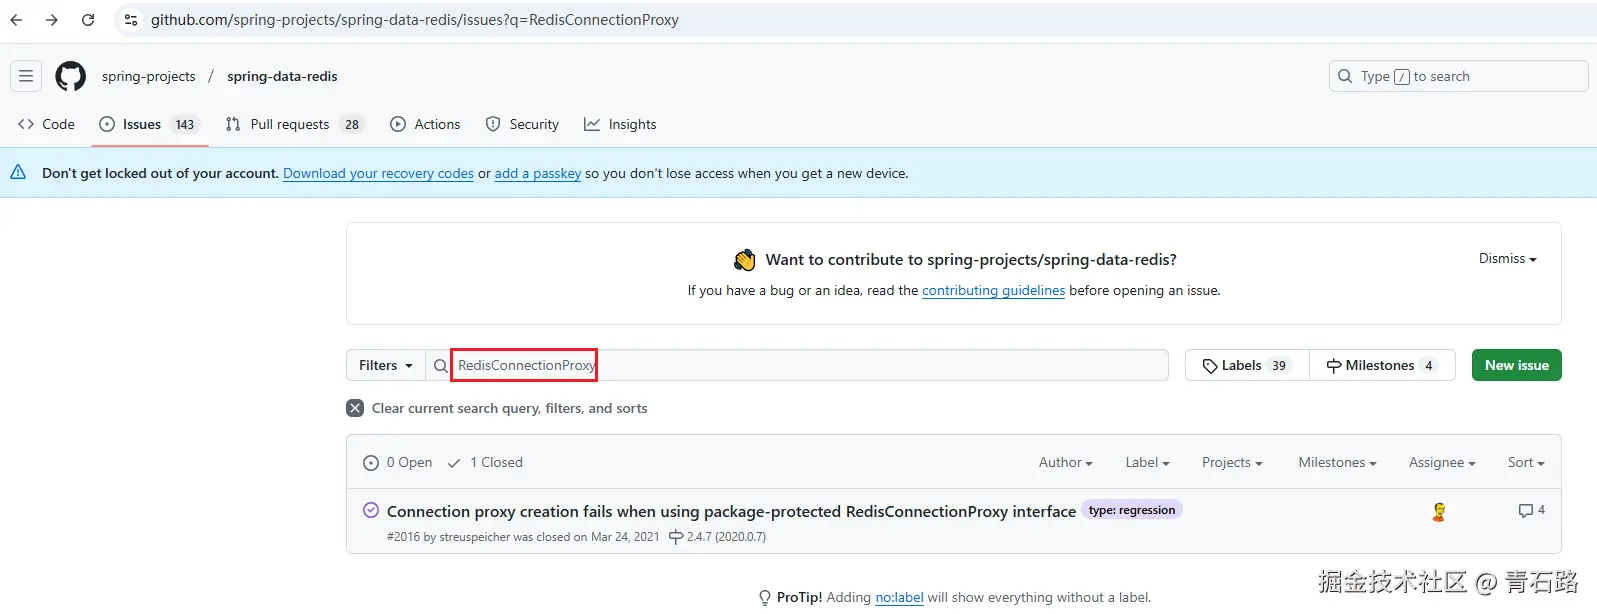Open the Security tab
This screenshot has height=614, width=1597.
click(522, 124)
